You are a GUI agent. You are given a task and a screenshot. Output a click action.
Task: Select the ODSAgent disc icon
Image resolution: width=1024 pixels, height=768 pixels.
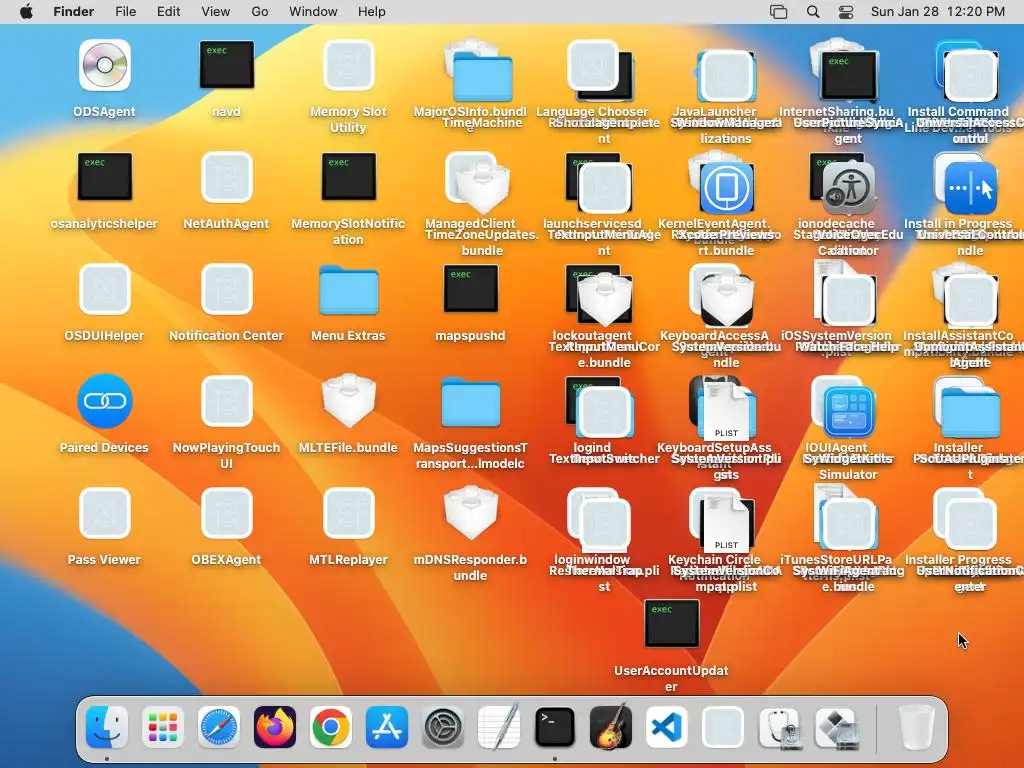[x=104, y=65]
